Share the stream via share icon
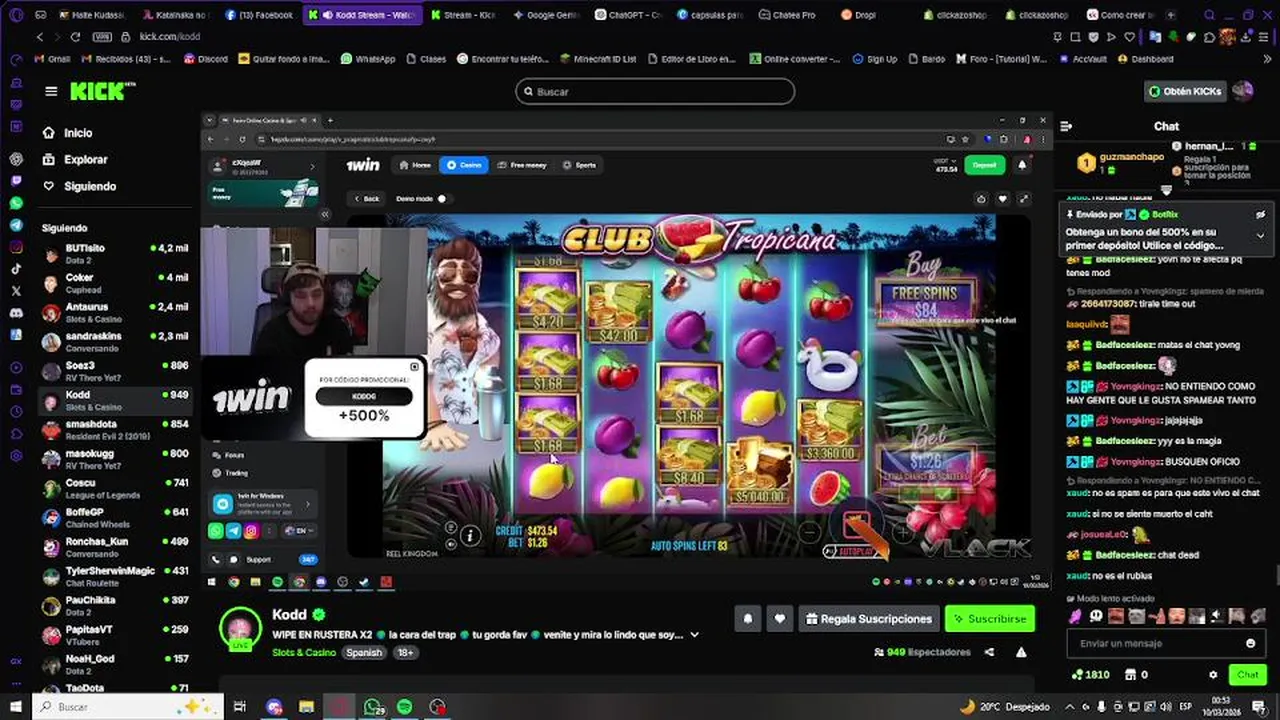The width and height of the screenshot is (1280, 720). (x=989, y=652)
